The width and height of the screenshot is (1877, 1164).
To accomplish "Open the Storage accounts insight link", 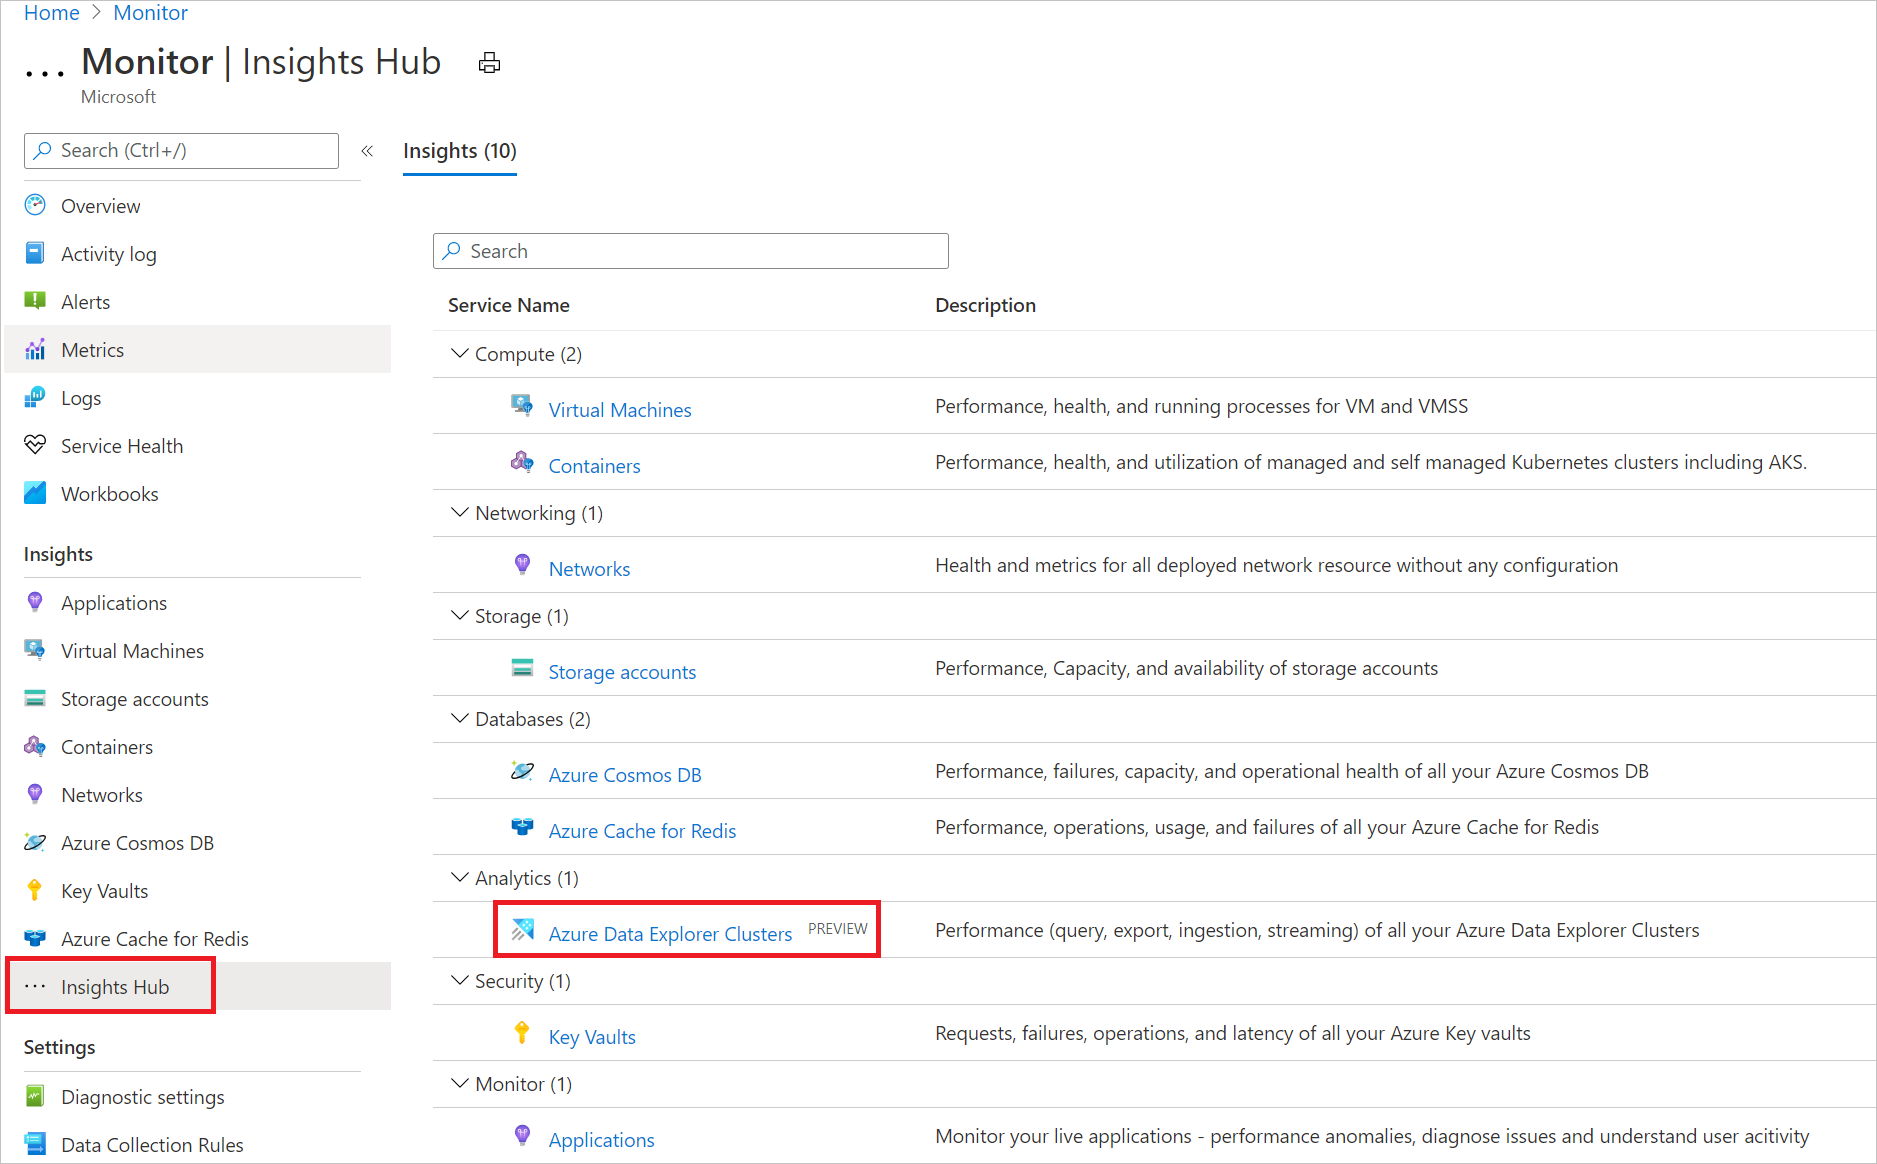I will [621, 671].
